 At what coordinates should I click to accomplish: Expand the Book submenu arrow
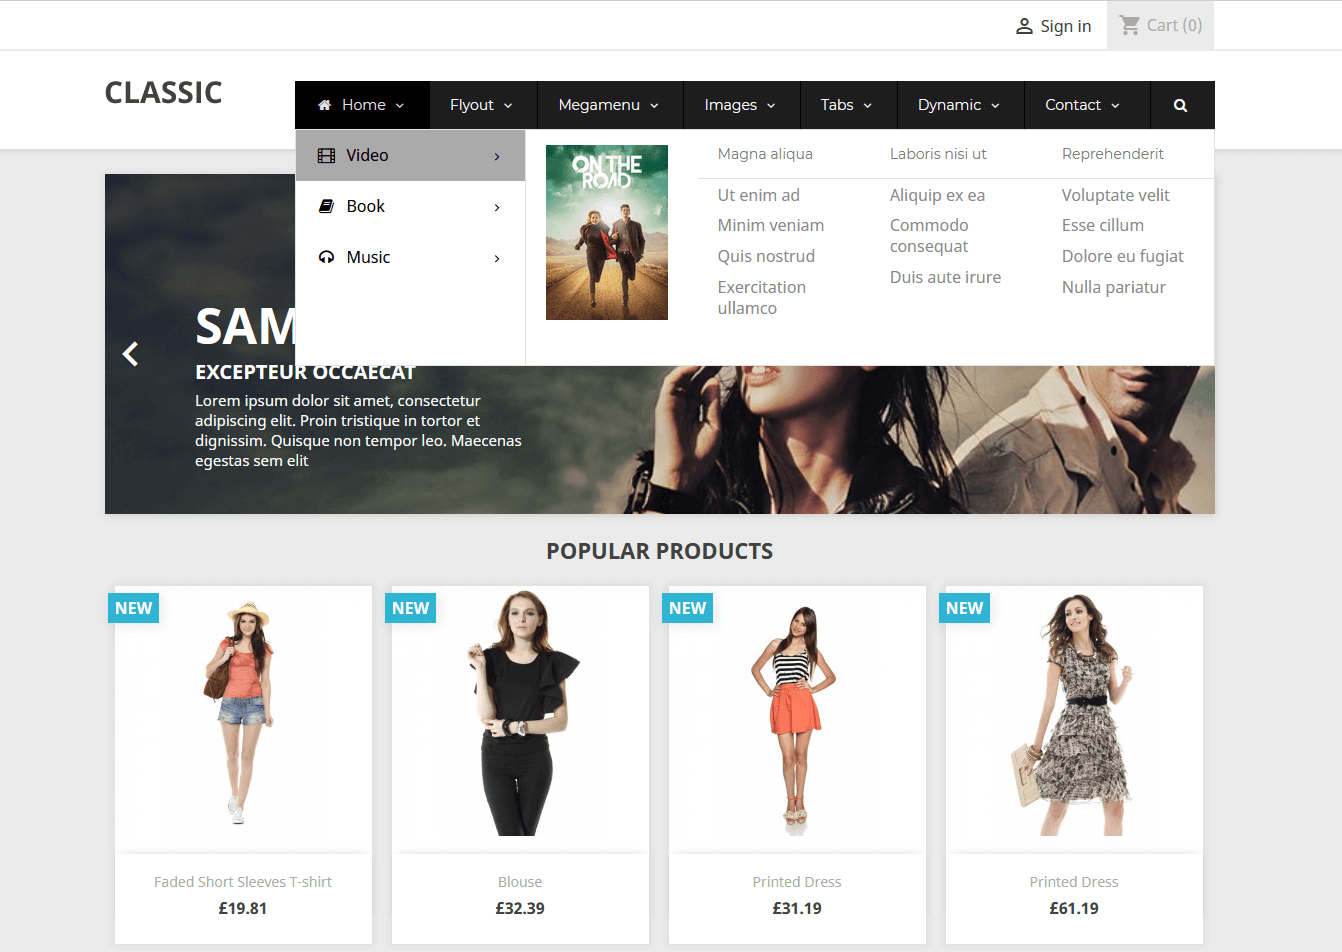(497, 207)
